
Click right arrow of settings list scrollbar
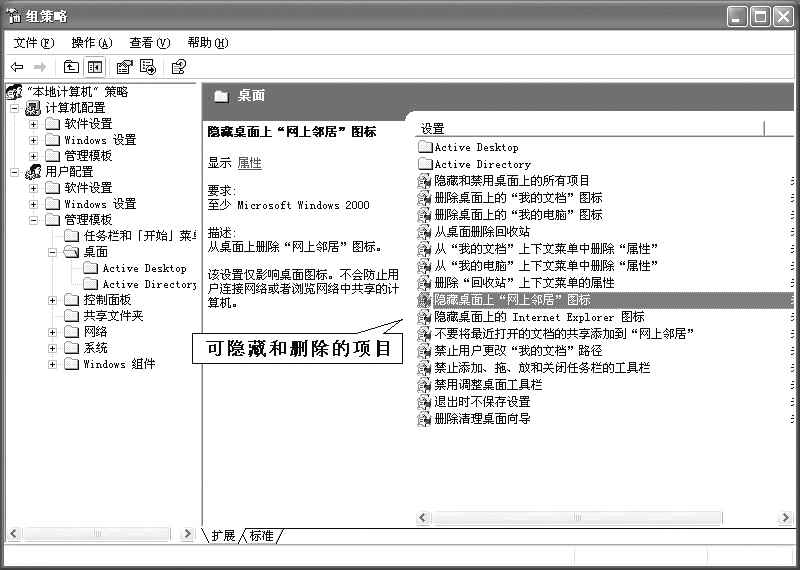[x=785, y=518]
